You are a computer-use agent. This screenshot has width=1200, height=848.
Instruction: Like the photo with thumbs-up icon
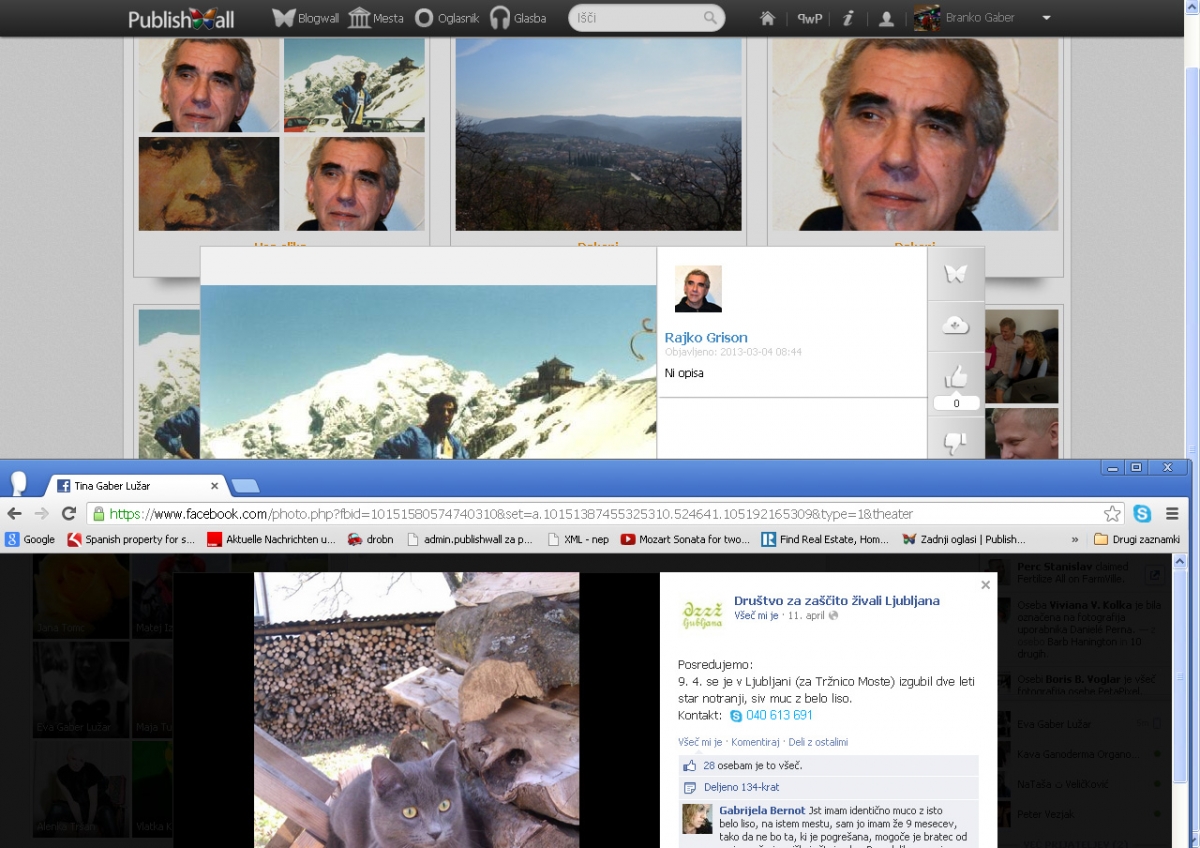point(956,377)
